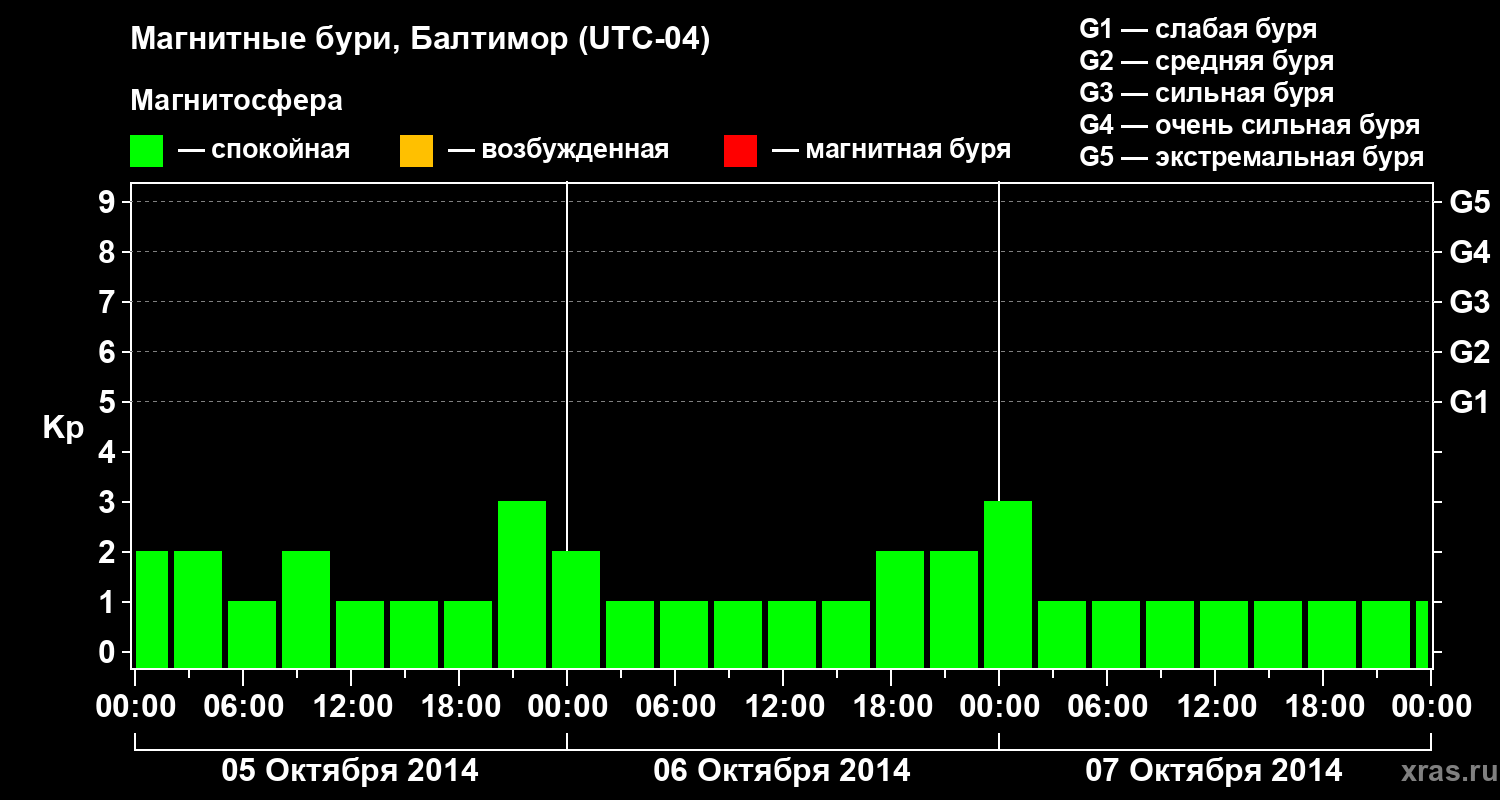Click the '06 Октября 2014' date label
1500x800 pixels.
pos(782,771)
